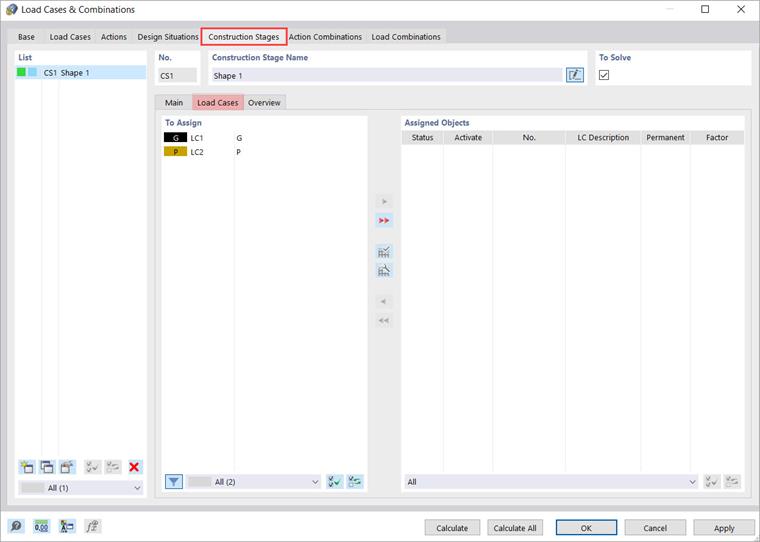Switch to the Main sub-tab
Image resolution: width=760 pixels, height=542 pixels.
click(x=174, y=103)
